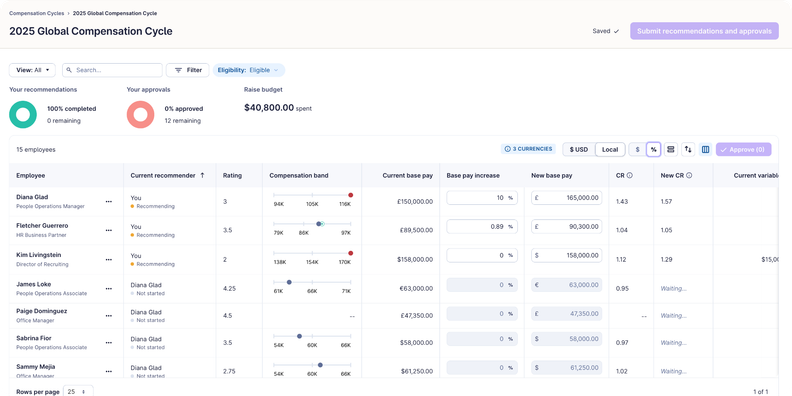Viewport: 792px width, 396px height.
Task: Edit Diana Glad's new base pay field
Action: 566,198
